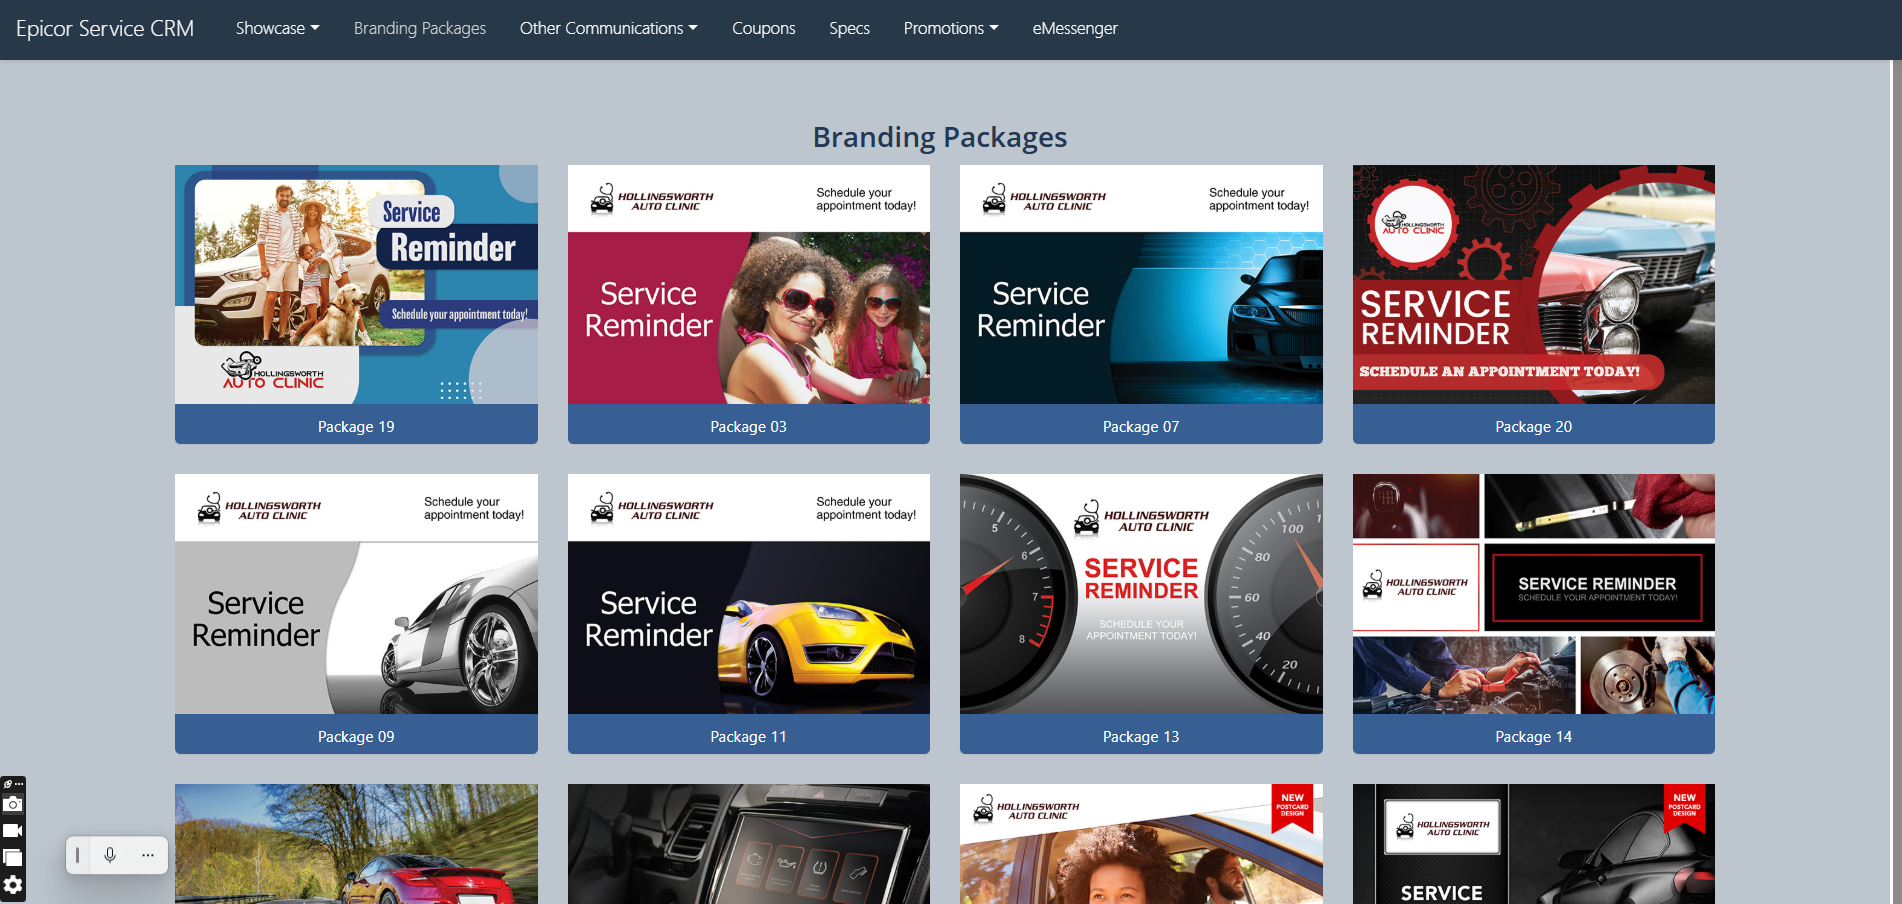
Task: Click the microphone dictation icon
Action: click(110, 855)
